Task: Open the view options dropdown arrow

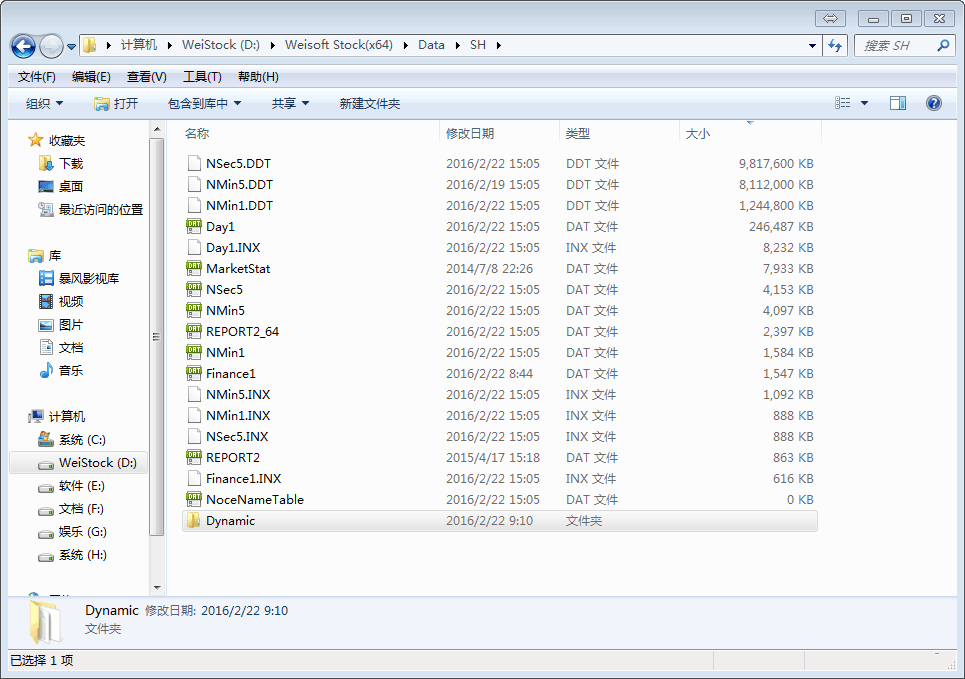Action: pos(864,103)
